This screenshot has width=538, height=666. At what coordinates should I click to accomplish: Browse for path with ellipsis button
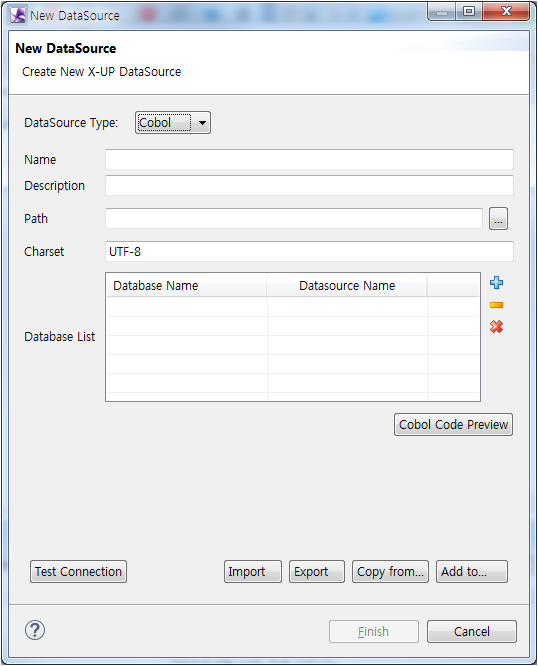tap(498, 219)
